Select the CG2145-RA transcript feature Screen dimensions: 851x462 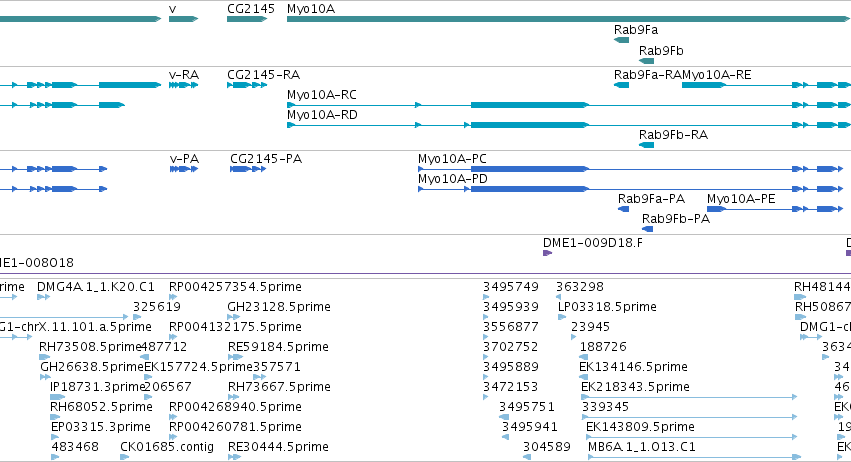coord(247,85)
